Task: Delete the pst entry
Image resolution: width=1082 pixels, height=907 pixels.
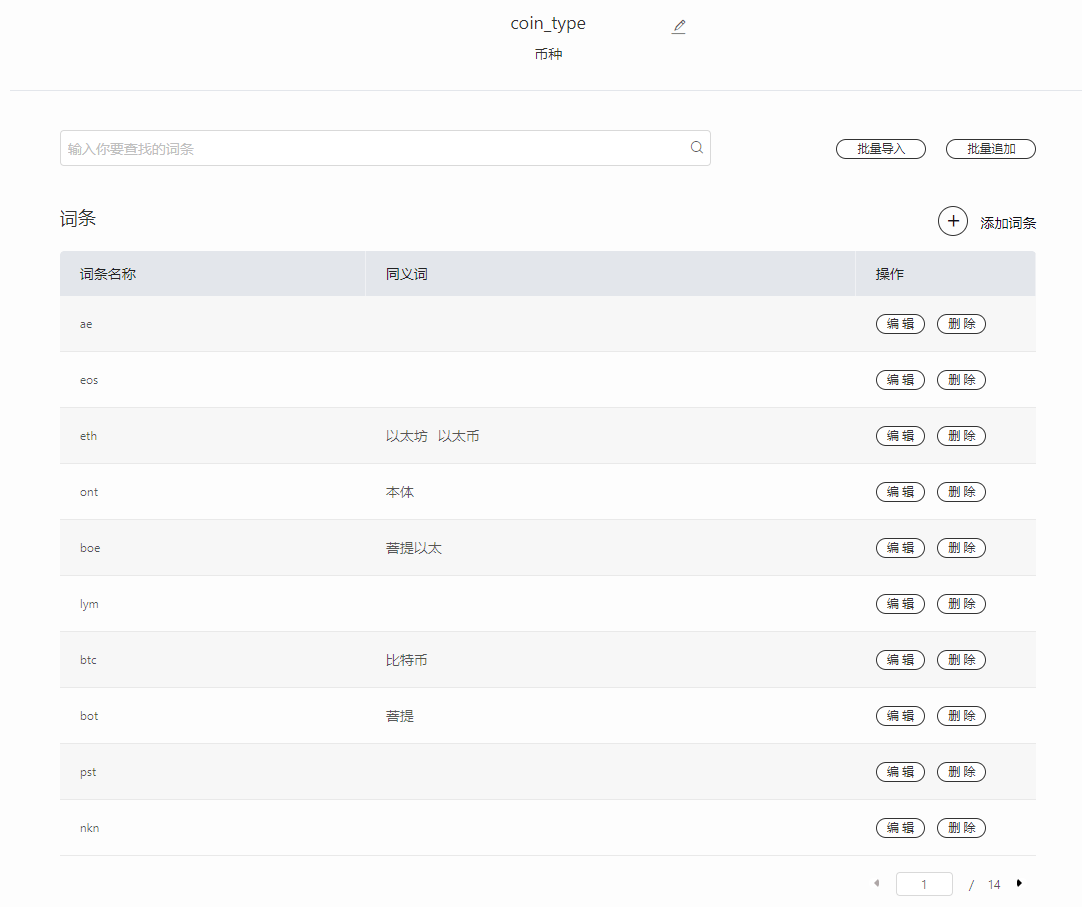Action: click(x=961, y=771)
